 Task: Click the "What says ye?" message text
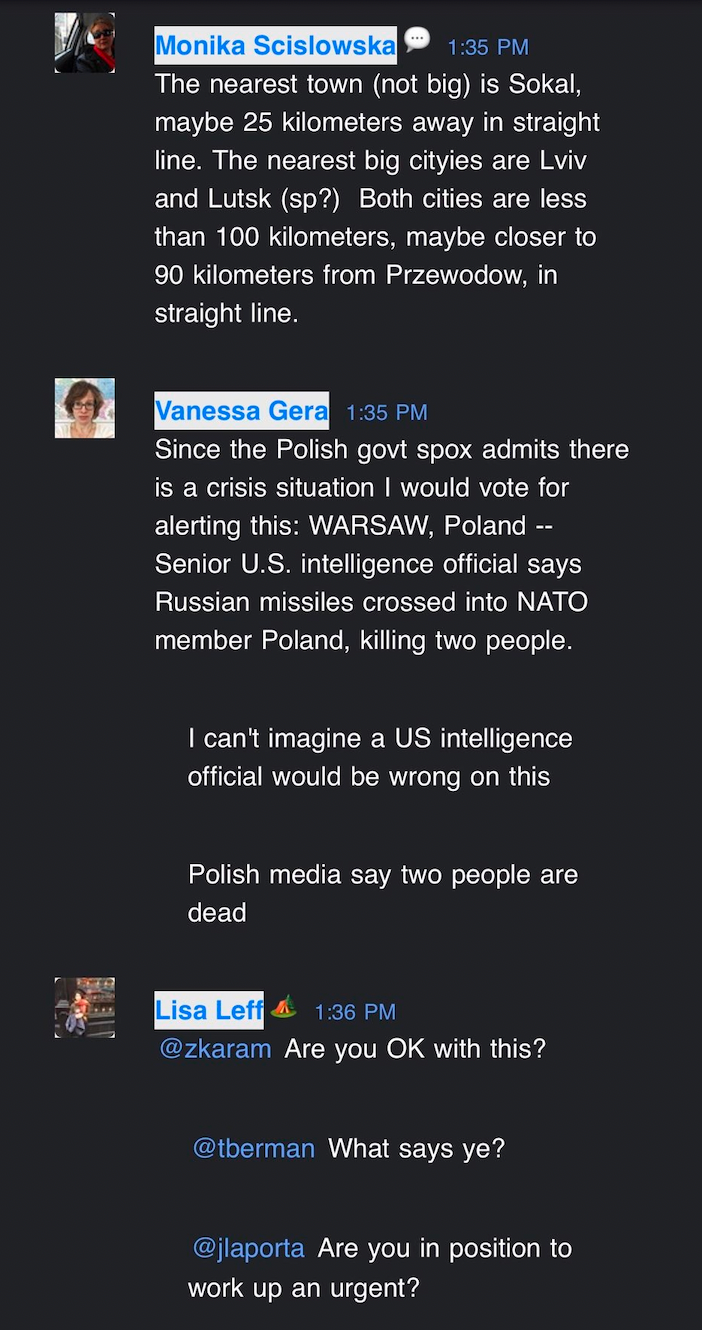coord(416,1148)
